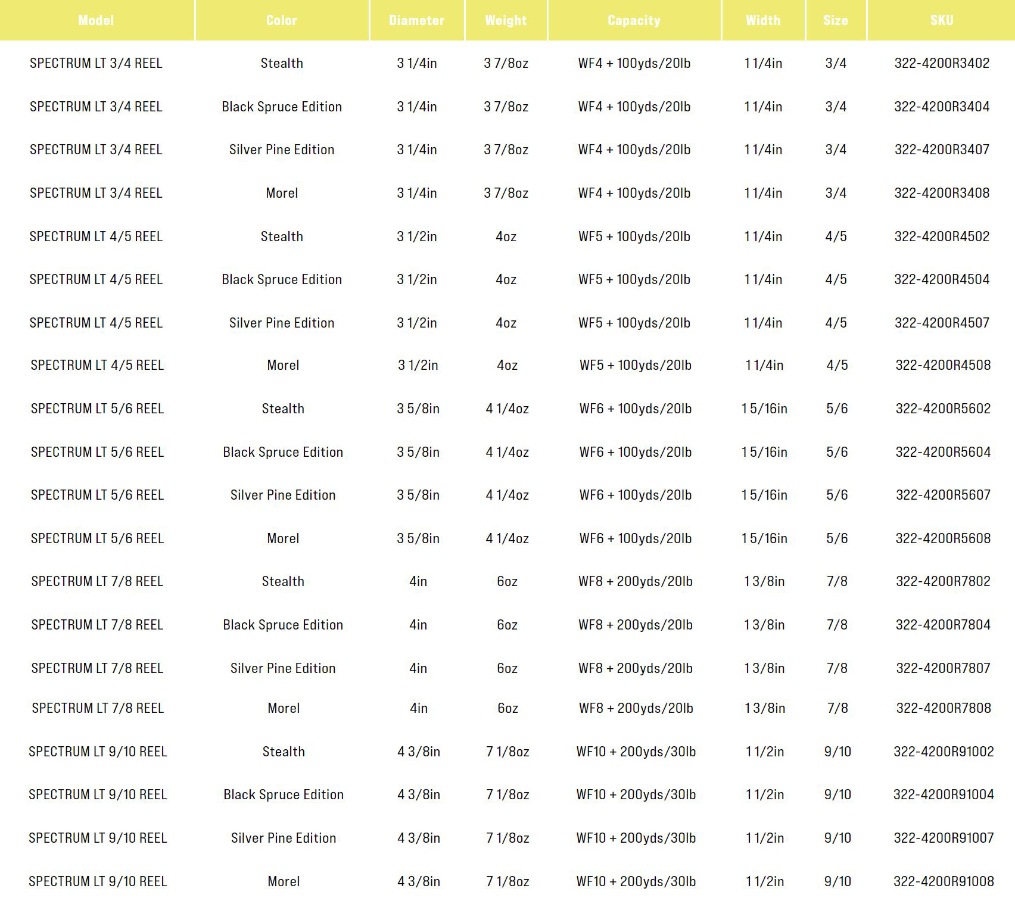Click SKU 322-4200R91008 in last row

pos(943,882)
